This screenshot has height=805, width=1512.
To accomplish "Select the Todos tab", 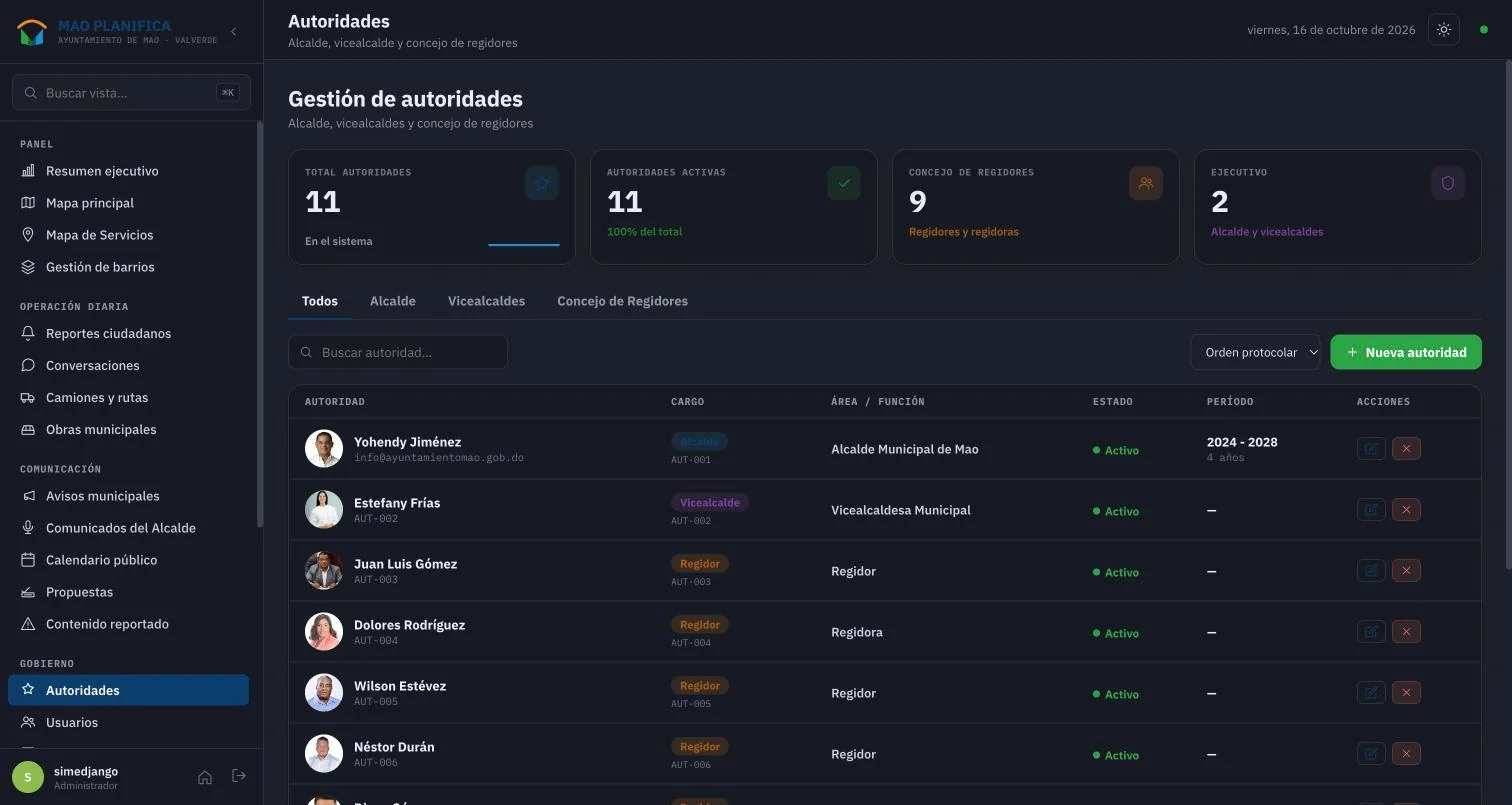I will pos(320,301).
